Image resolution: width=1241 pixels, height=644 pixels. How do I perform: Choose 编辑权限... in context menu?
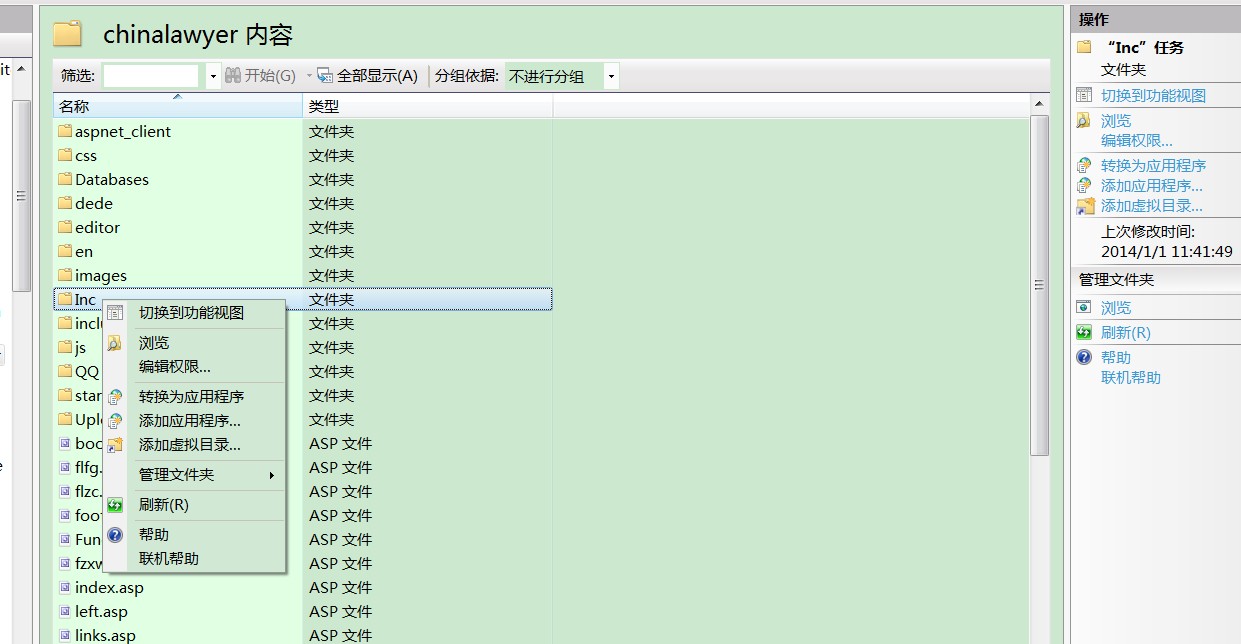[x=175, y=367]
